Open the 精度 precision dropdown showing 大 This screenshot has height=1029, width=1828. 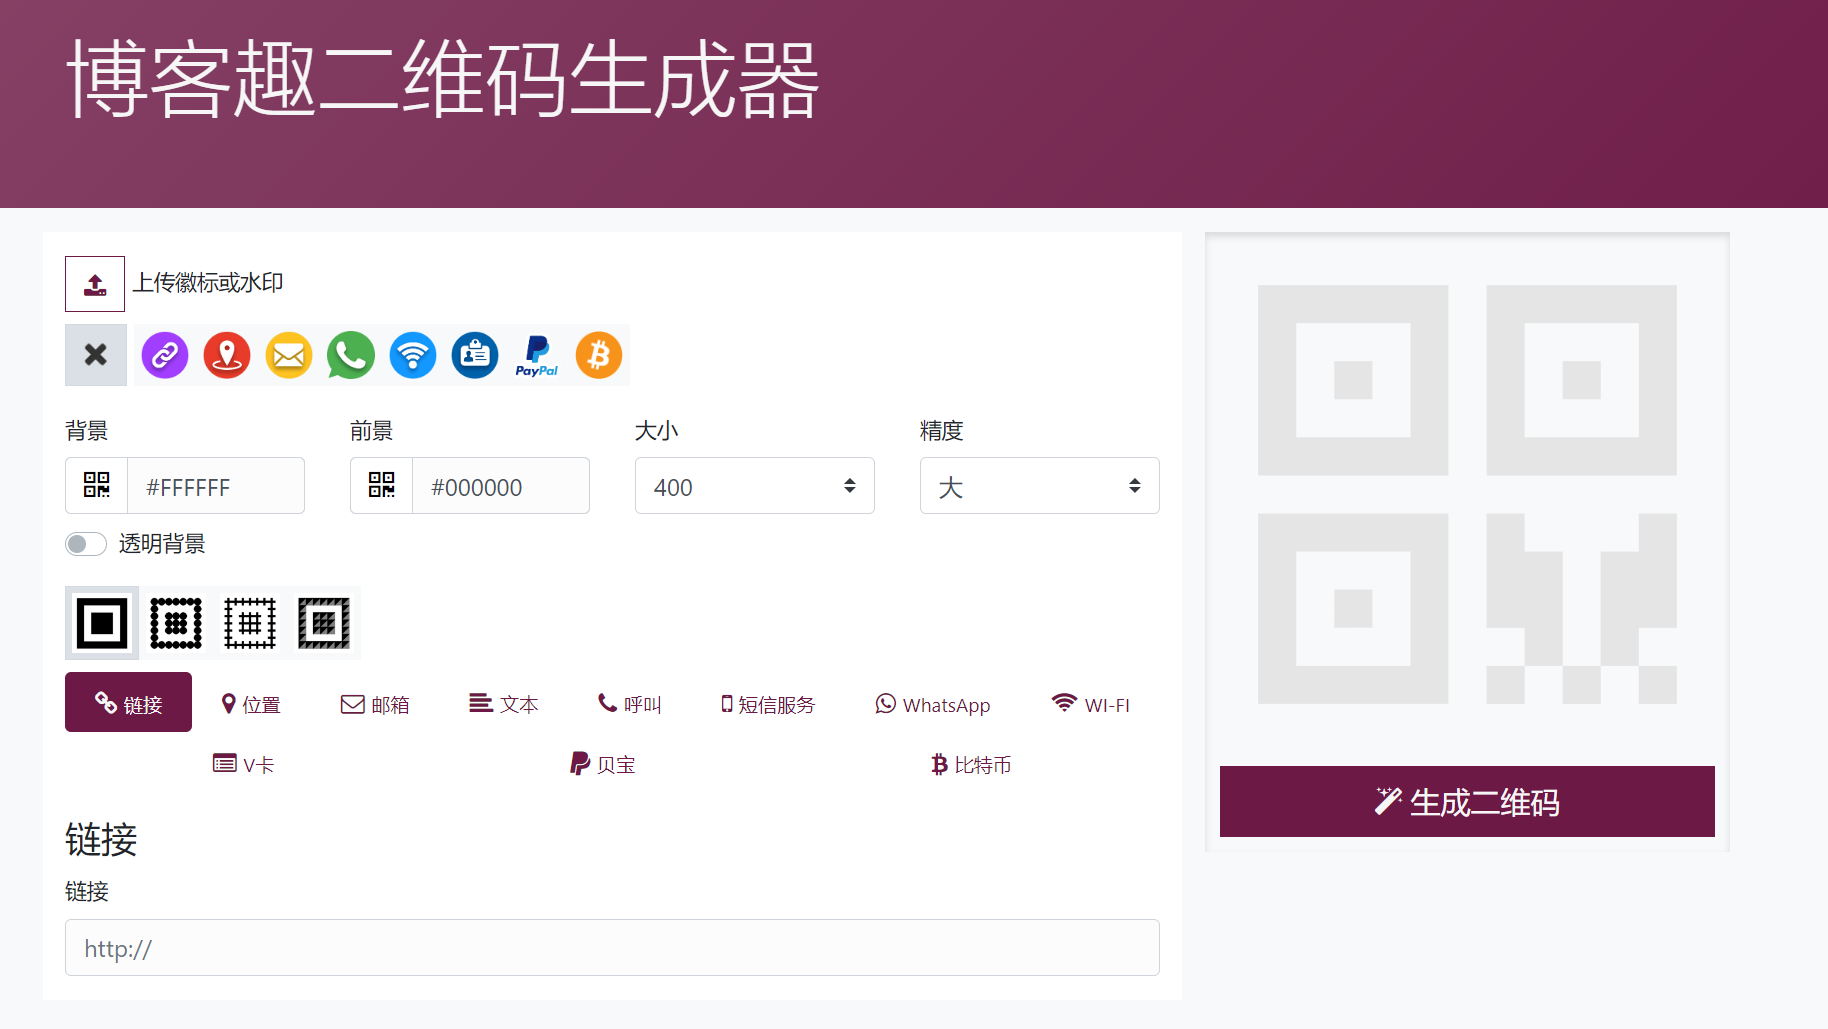coord(1040,486)
